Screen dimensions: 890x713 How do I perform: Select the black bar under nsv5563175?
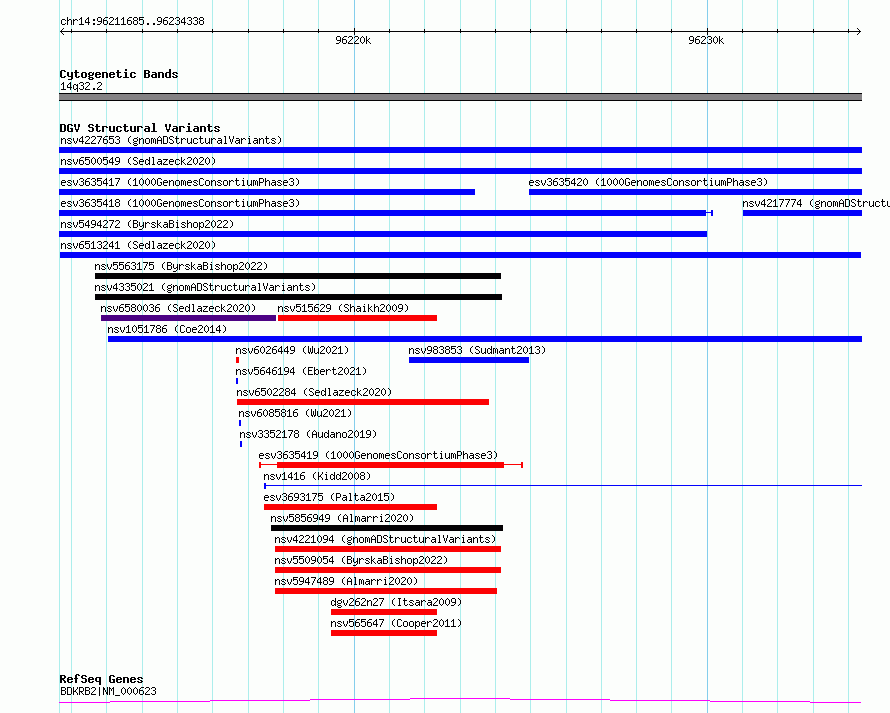298,276
